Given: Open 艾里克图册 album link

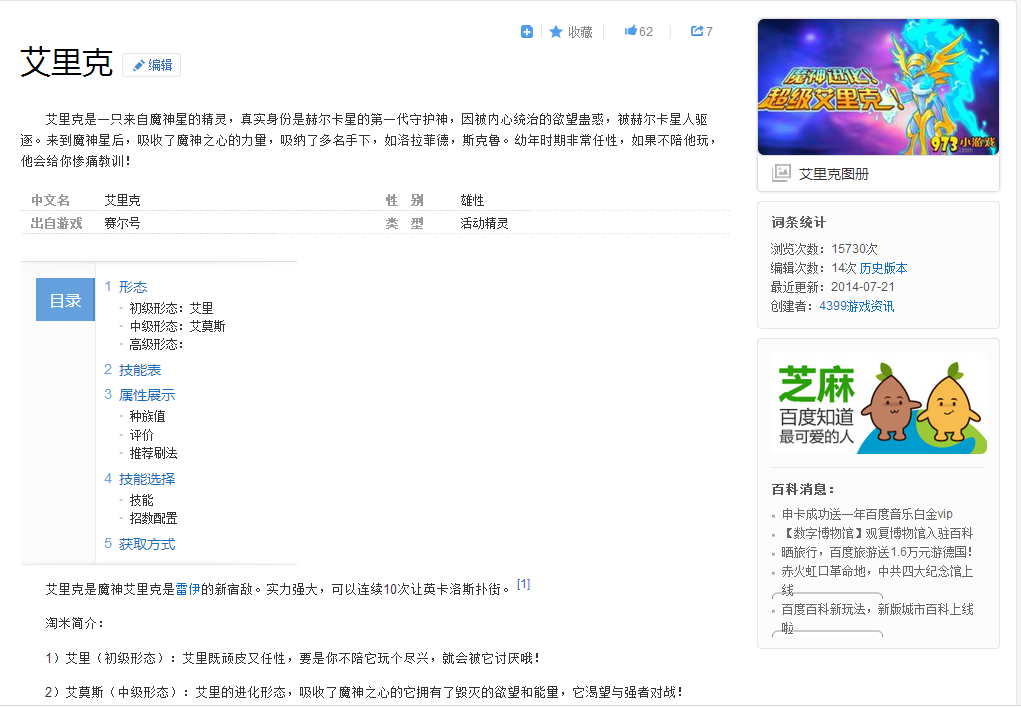Looking at the screenshot, I should [833, 174].
